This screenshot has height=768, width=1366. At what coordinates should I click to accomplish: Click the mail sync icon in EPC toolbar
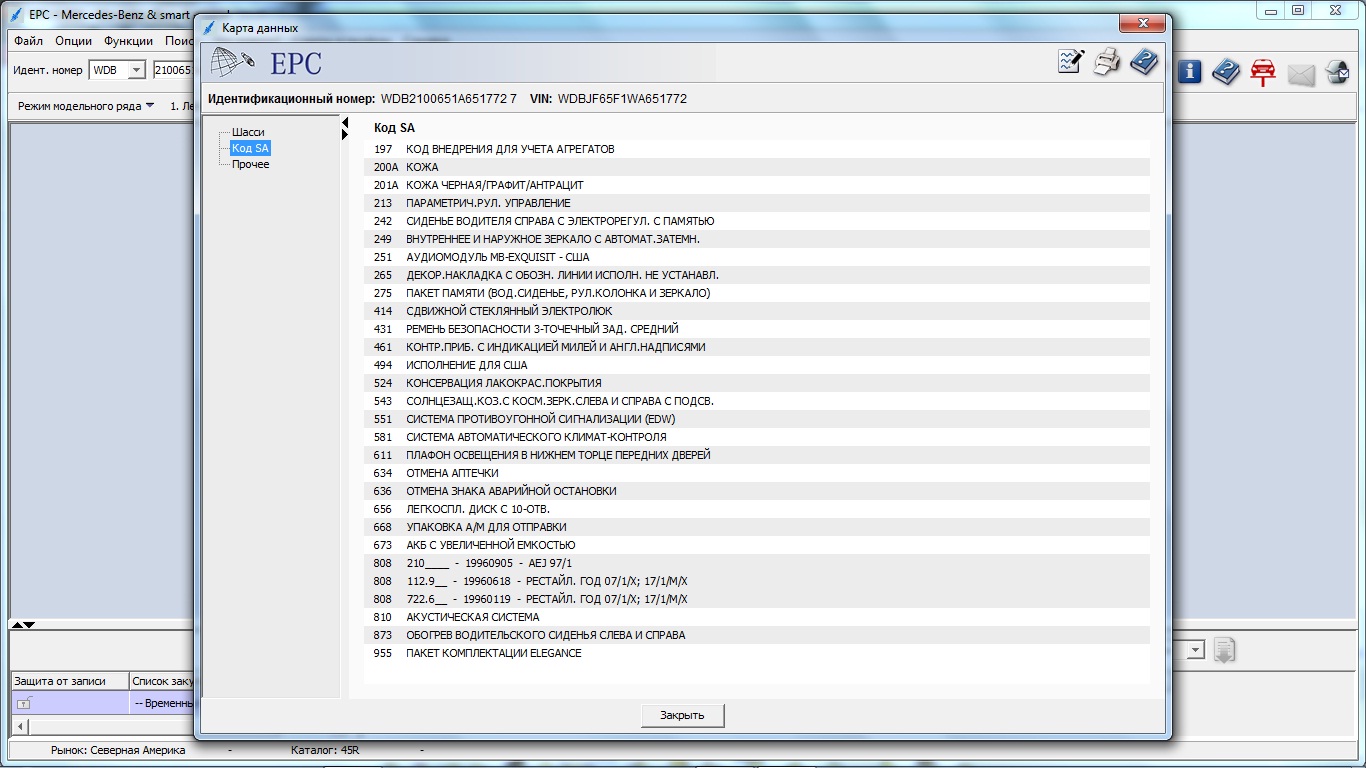[x=1338, y=72]
